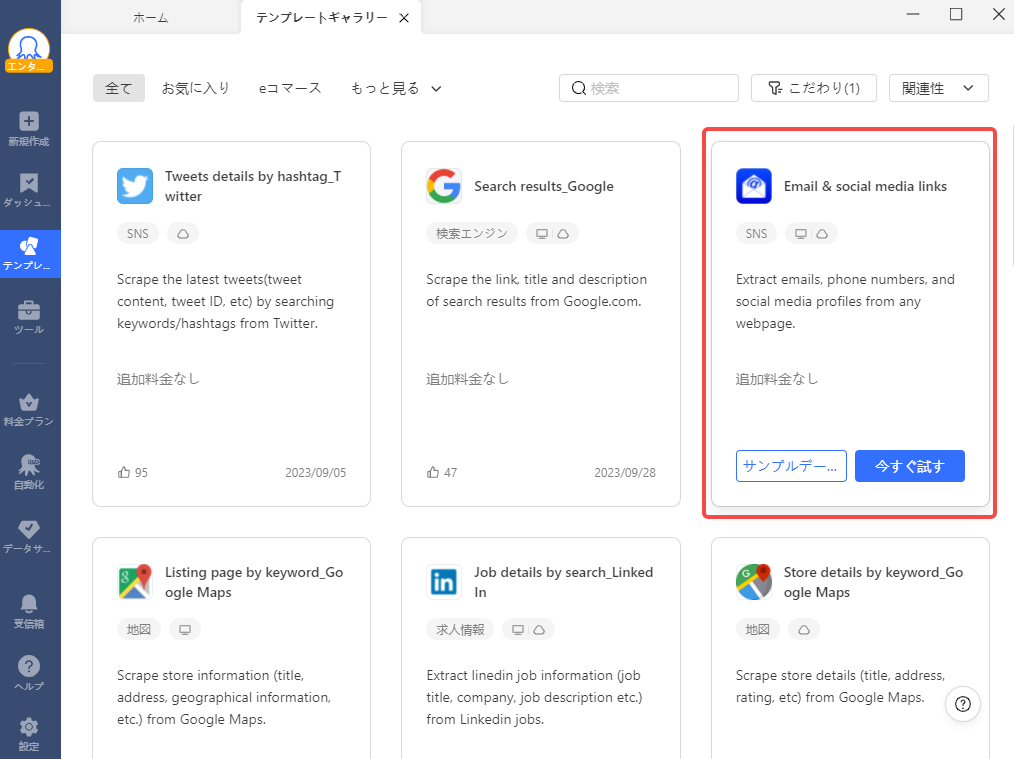The height and width of the screenshot is (759, 1014).
Task: Switch to the ホーム tab
Action: point(151,17)
